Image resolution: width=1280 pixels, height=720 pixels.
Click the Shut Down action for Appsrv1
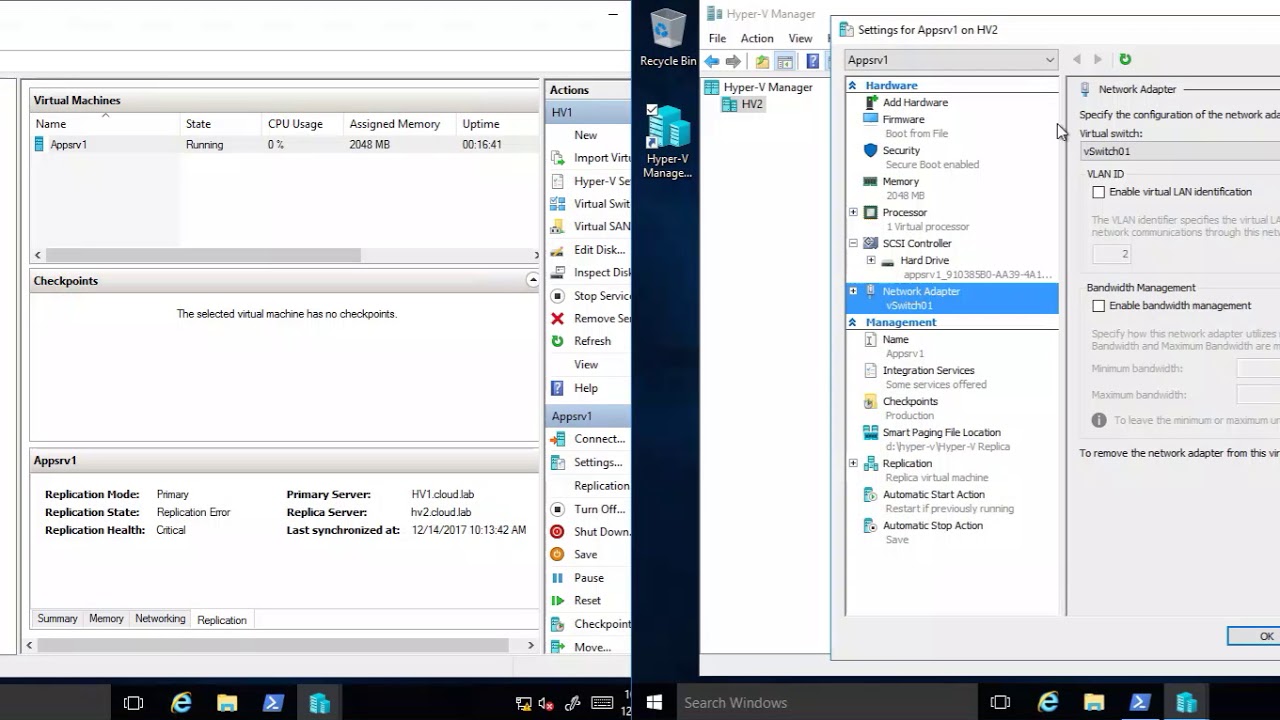coord(590,532)
